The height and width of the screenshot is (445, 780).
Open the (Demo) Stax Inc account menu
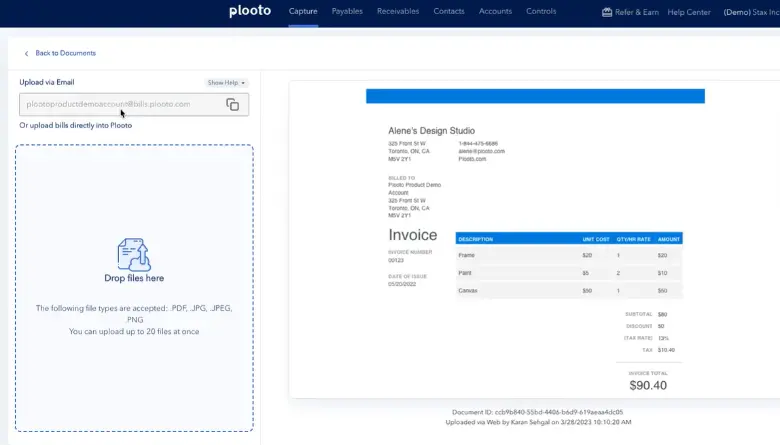click(752, 12)
